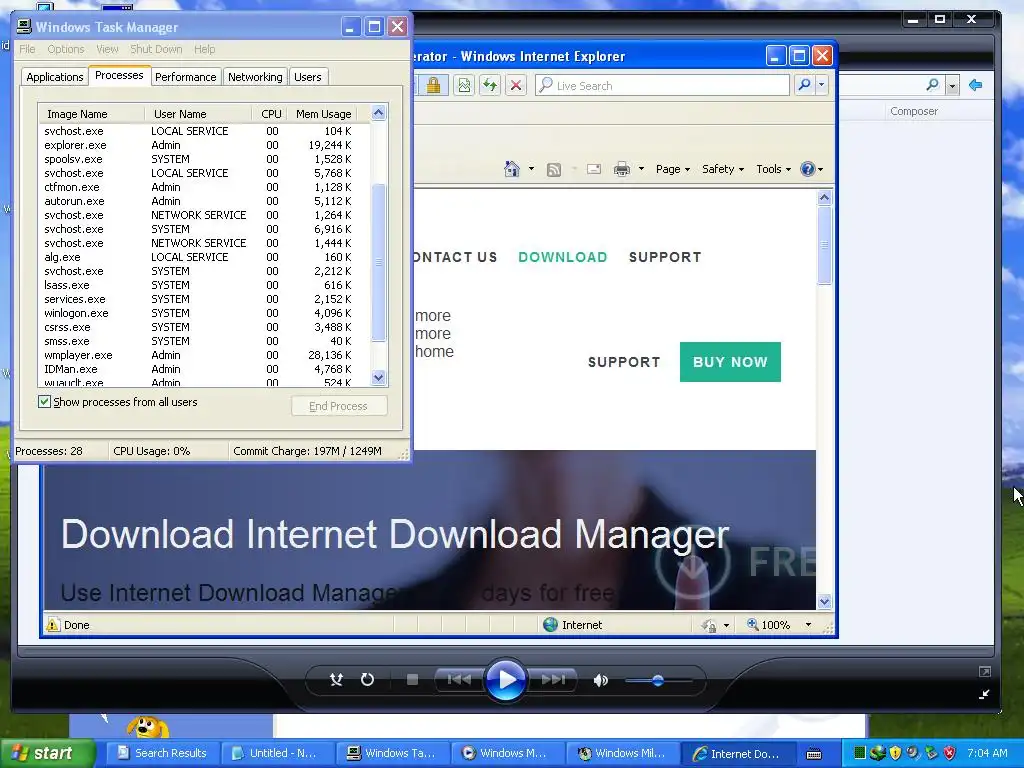Open the Page dropdown menu
Screen dimensions: 1024x768
(673, 169)
